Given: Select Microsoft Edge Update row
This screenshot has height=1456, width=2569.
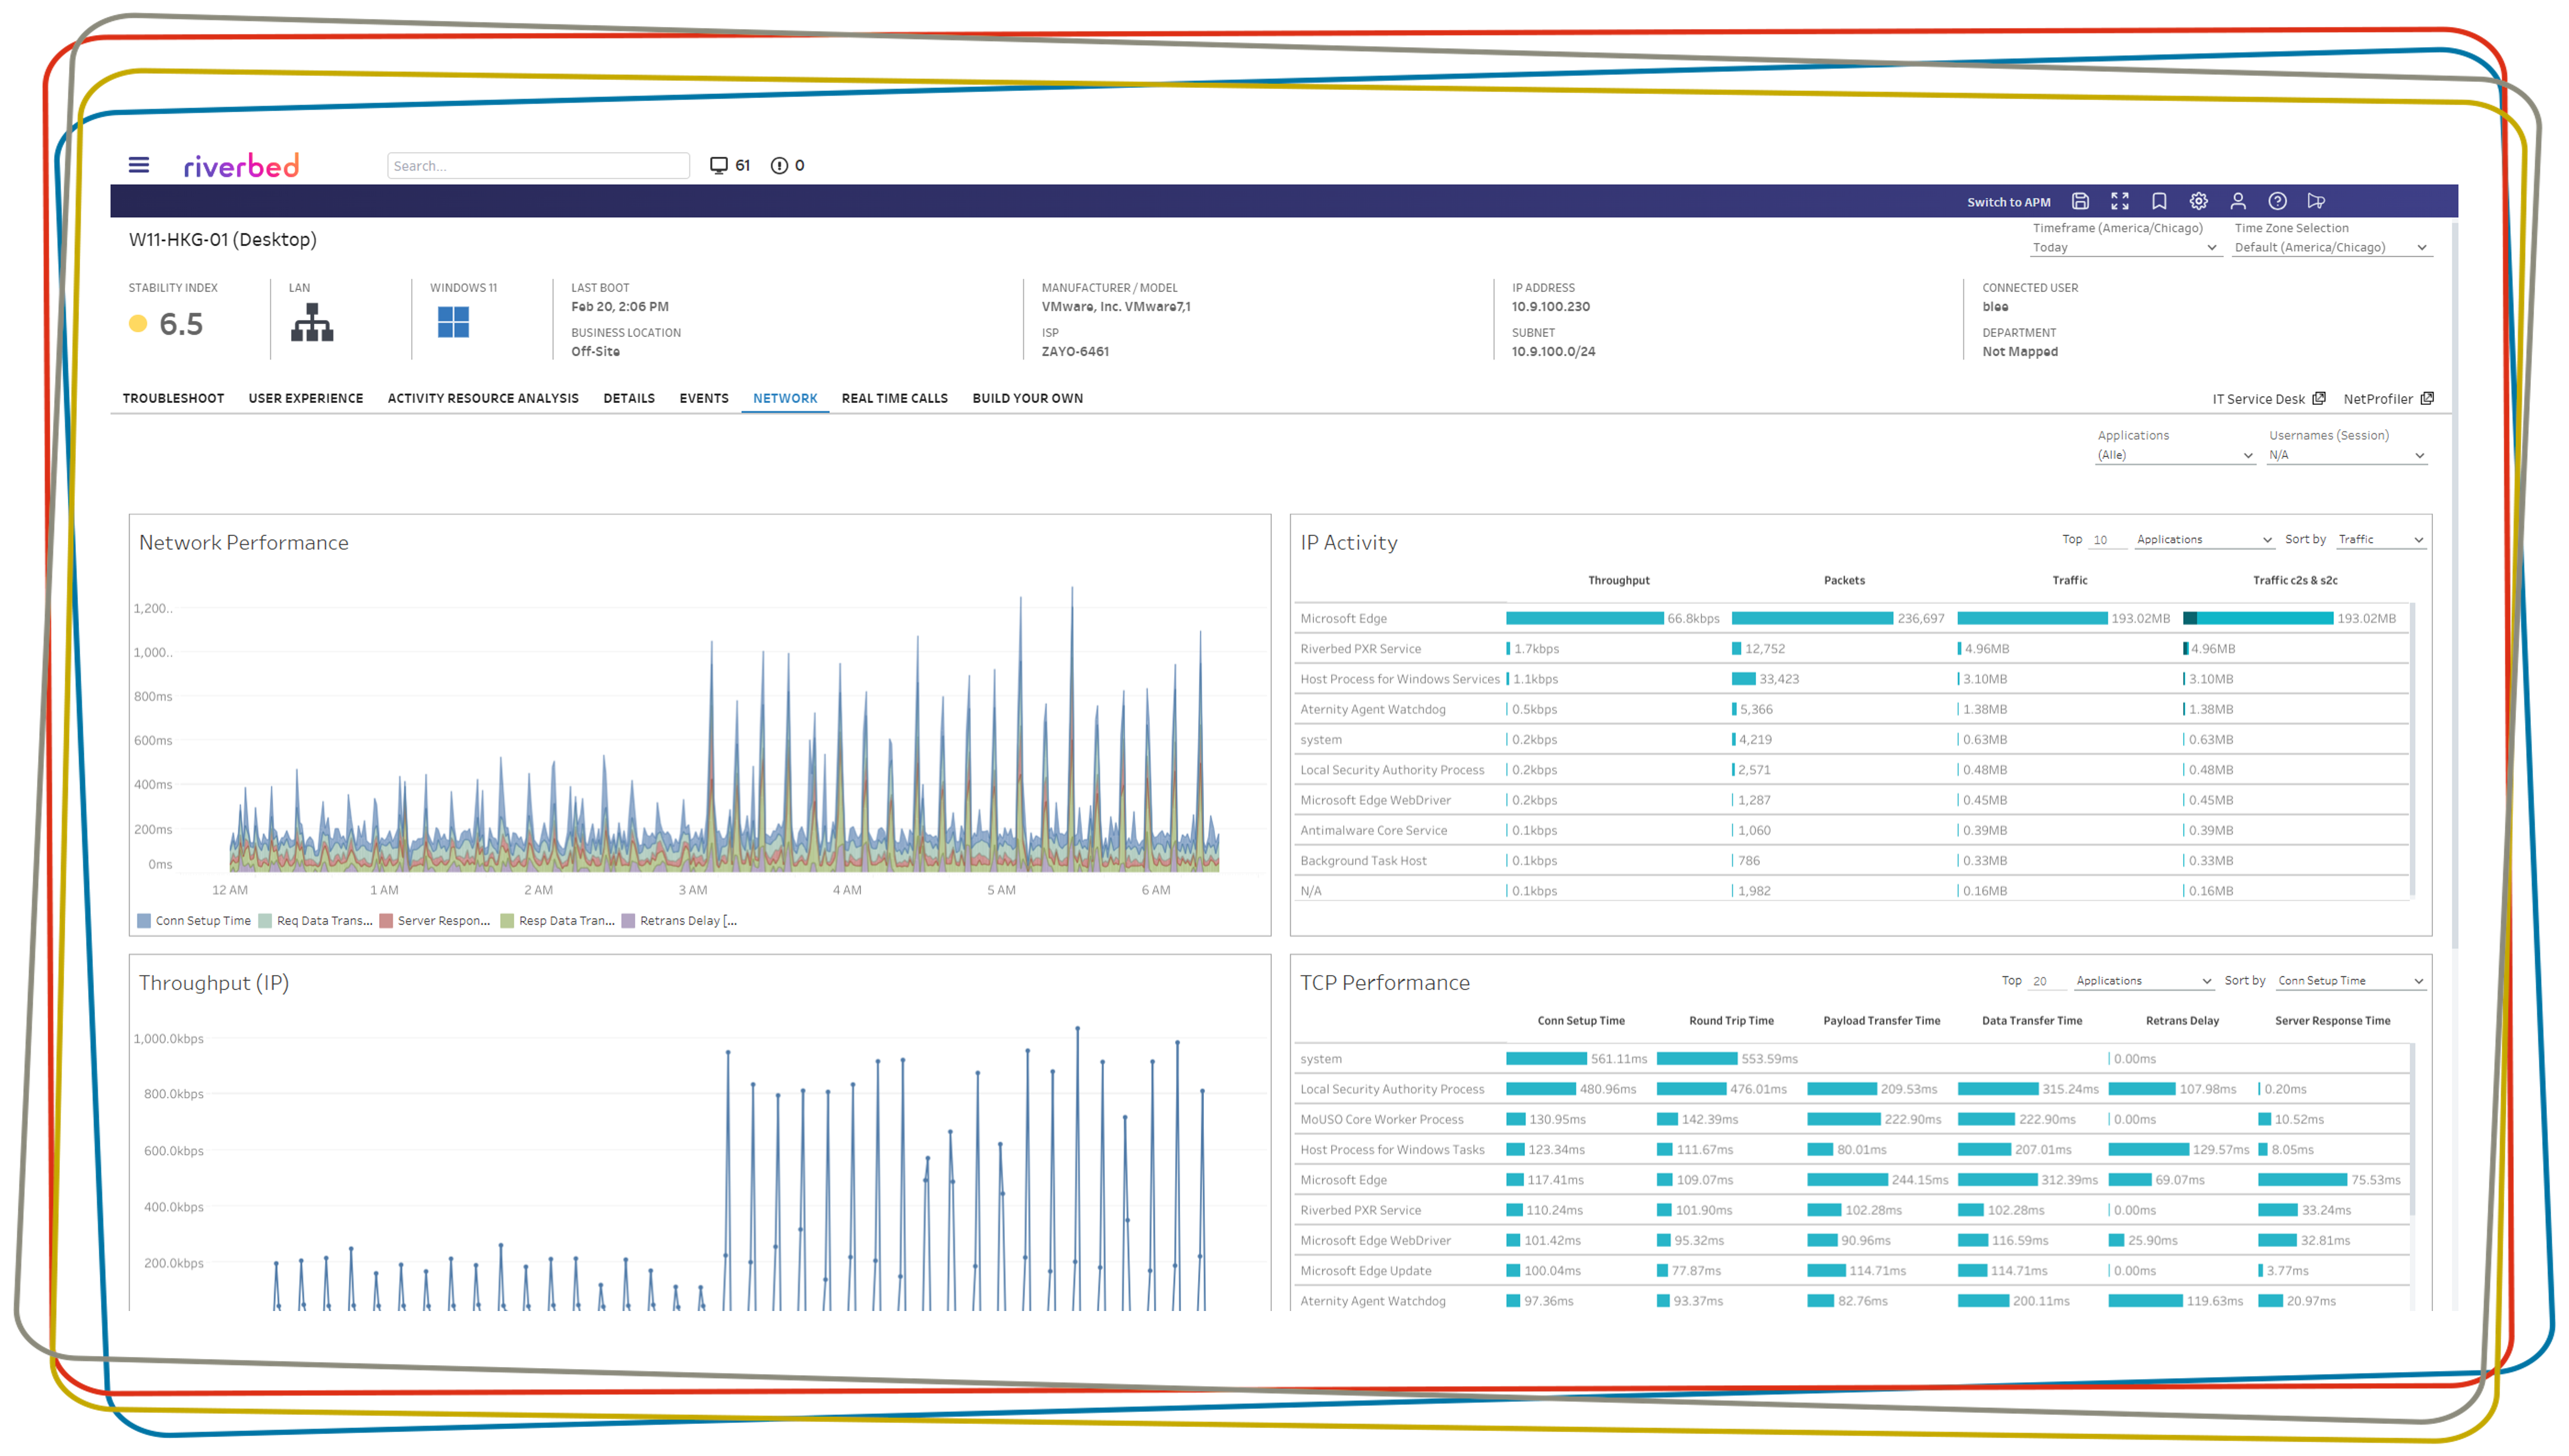Looking at the screenshot, I should click(x=1851, y=1271).
